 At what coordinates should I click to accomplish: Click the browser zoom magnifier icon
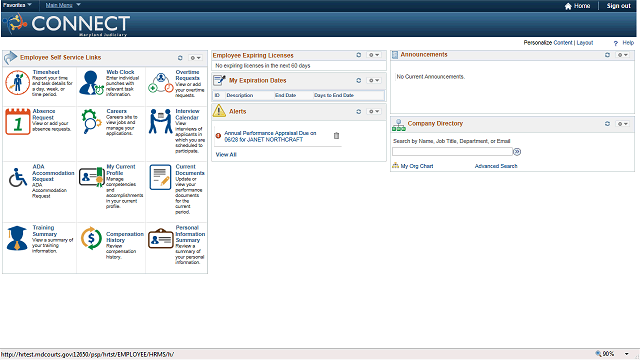(598, 354)
